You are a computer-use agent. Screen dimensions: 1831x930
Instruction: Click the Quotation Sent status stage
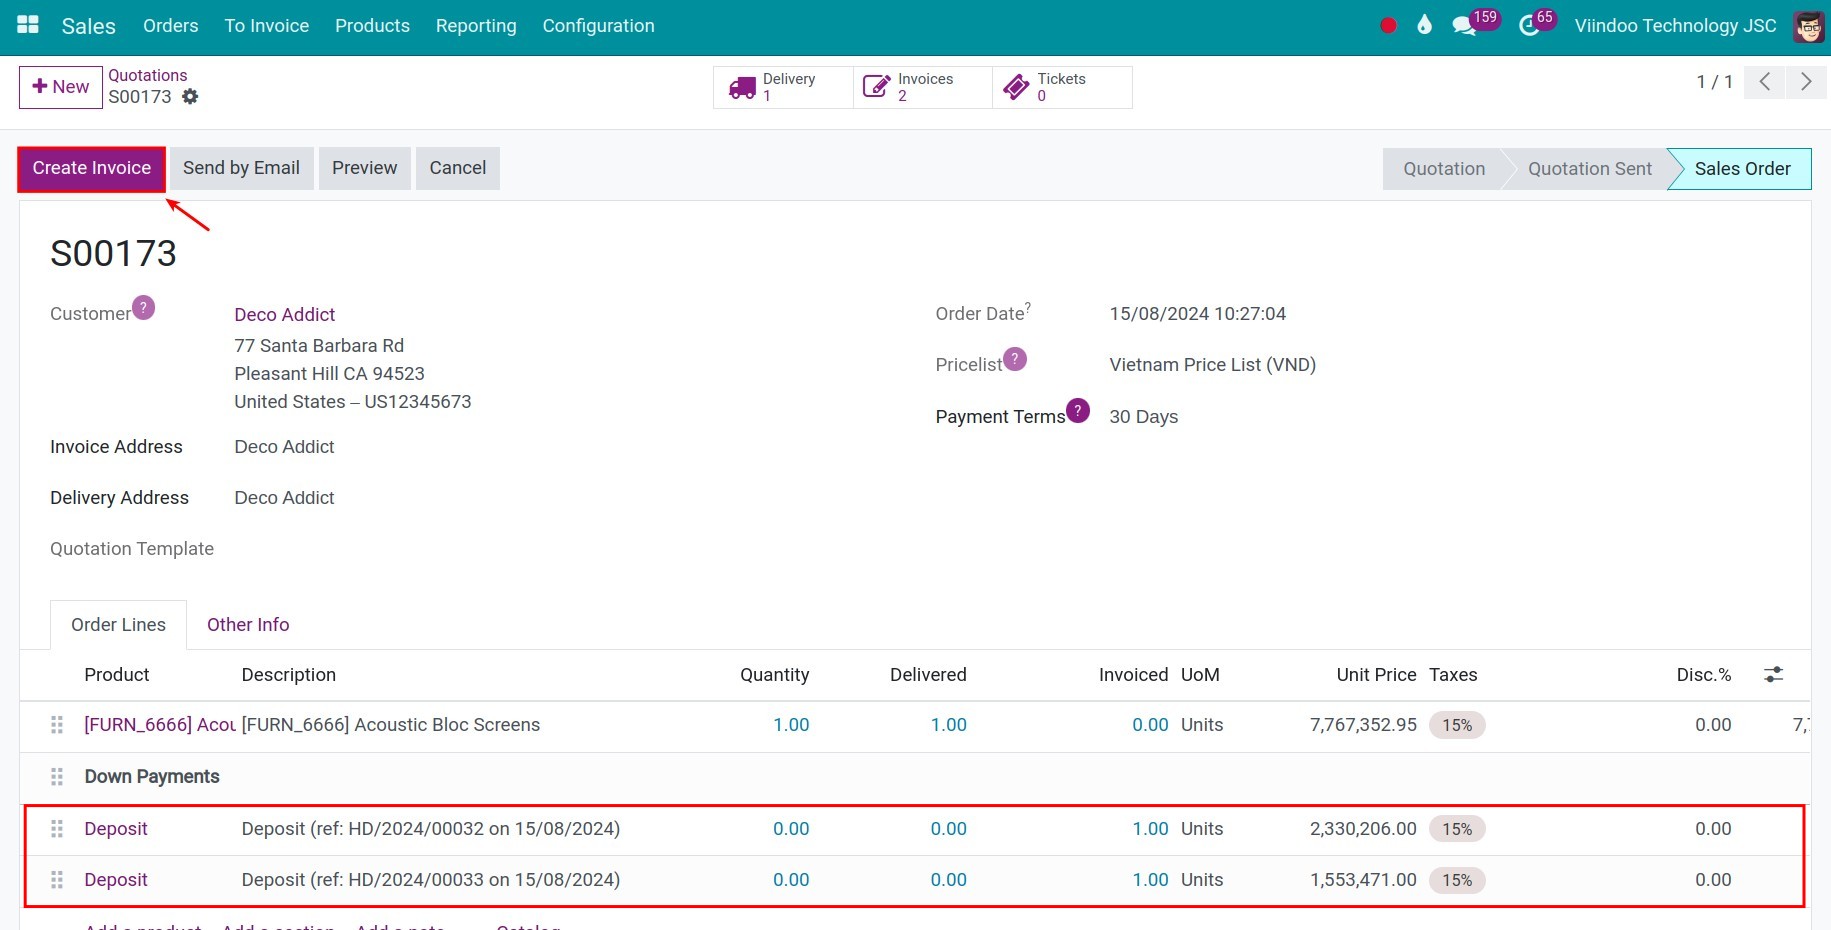pyautogui.click(x=1589, y=169)
